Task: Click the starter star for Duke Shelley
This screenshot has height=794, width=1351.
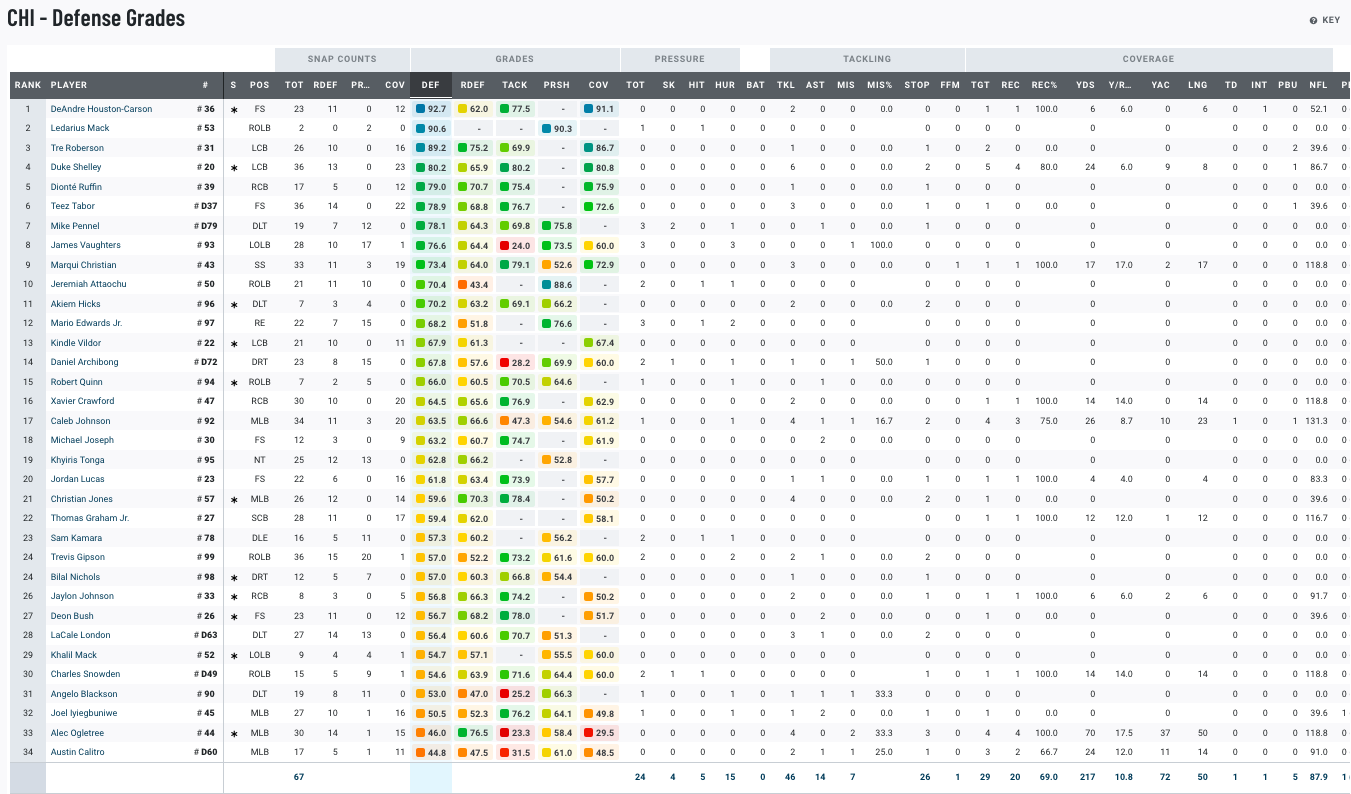Action: coord(234,168)
